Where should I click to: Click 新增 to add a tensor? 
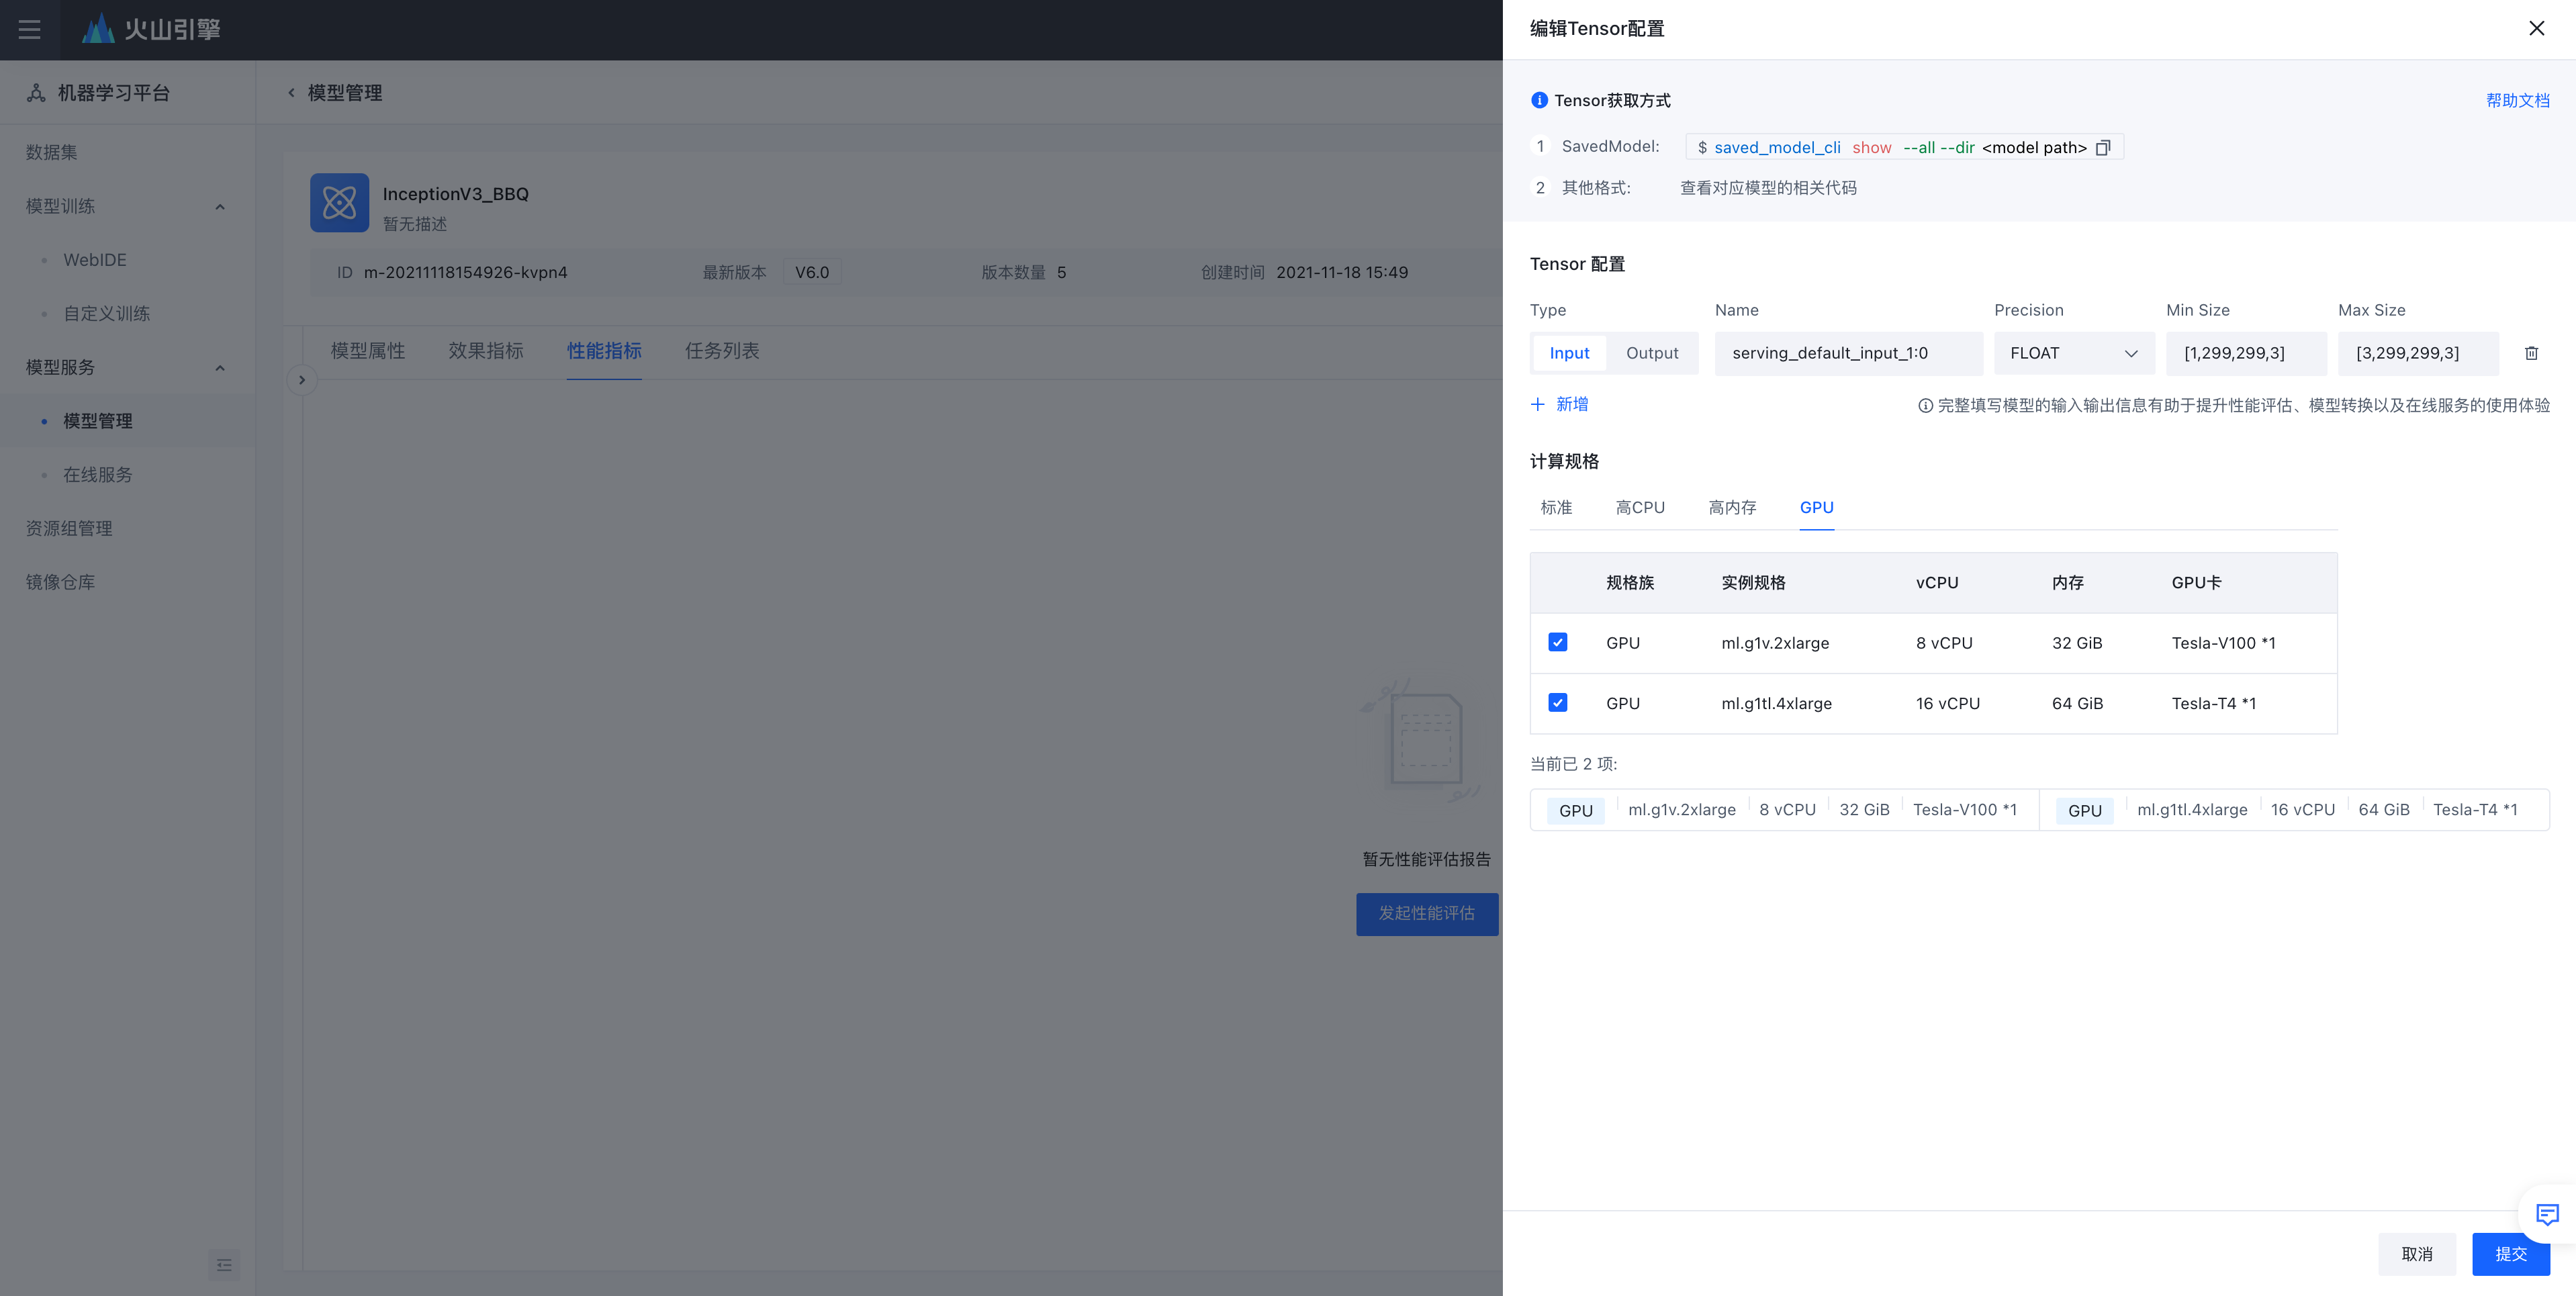pos(1572,404)
